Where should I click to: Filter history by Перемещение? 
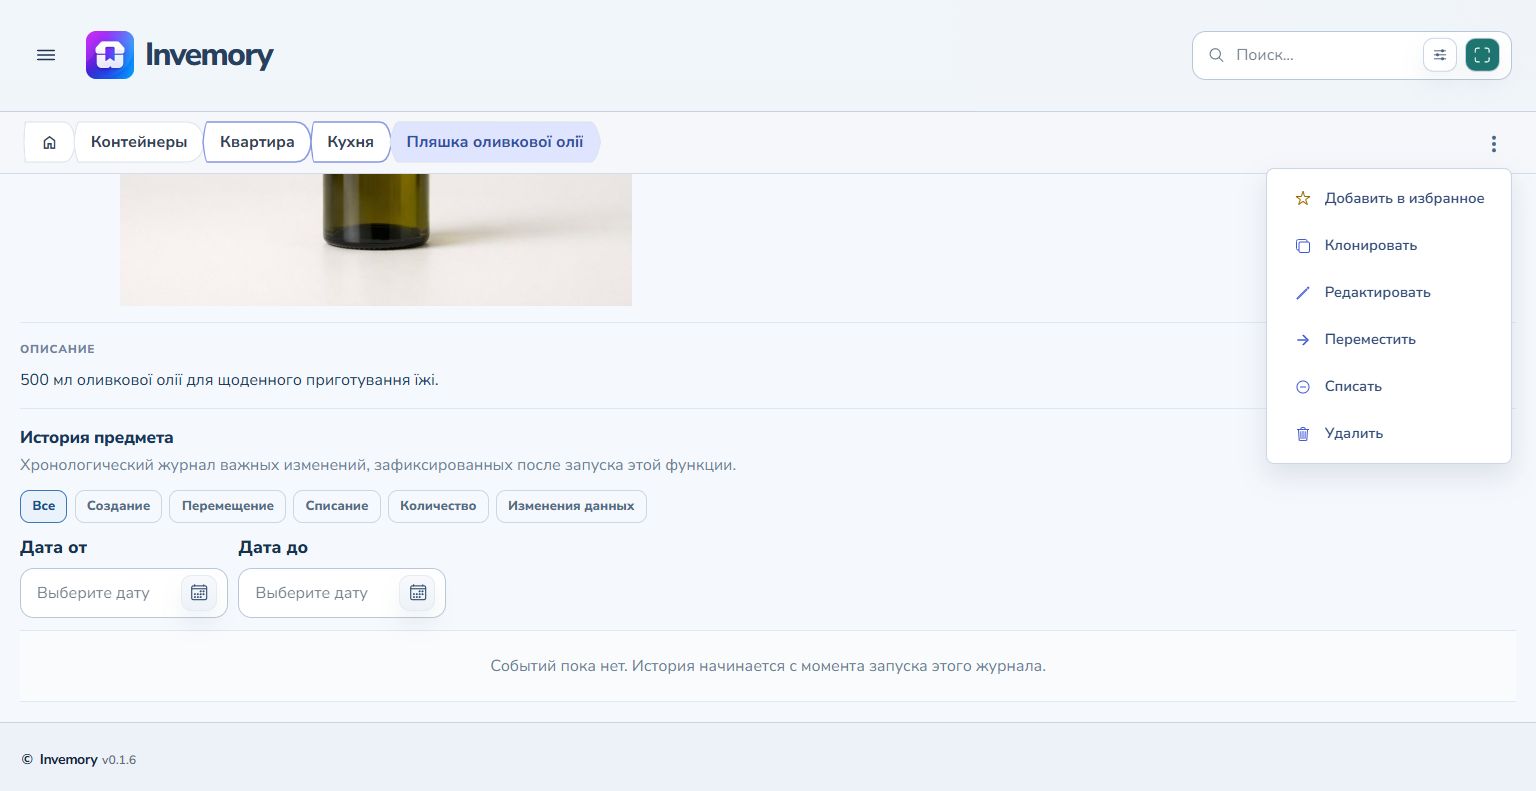click(228, 506)
